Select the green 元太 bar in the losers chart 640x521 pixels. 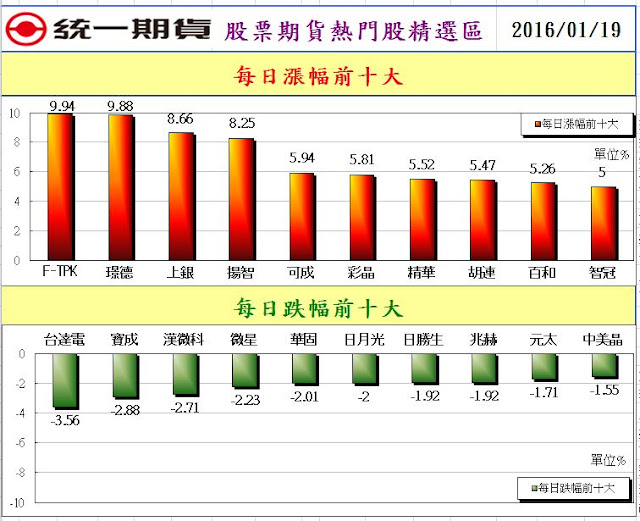(545, 367)
